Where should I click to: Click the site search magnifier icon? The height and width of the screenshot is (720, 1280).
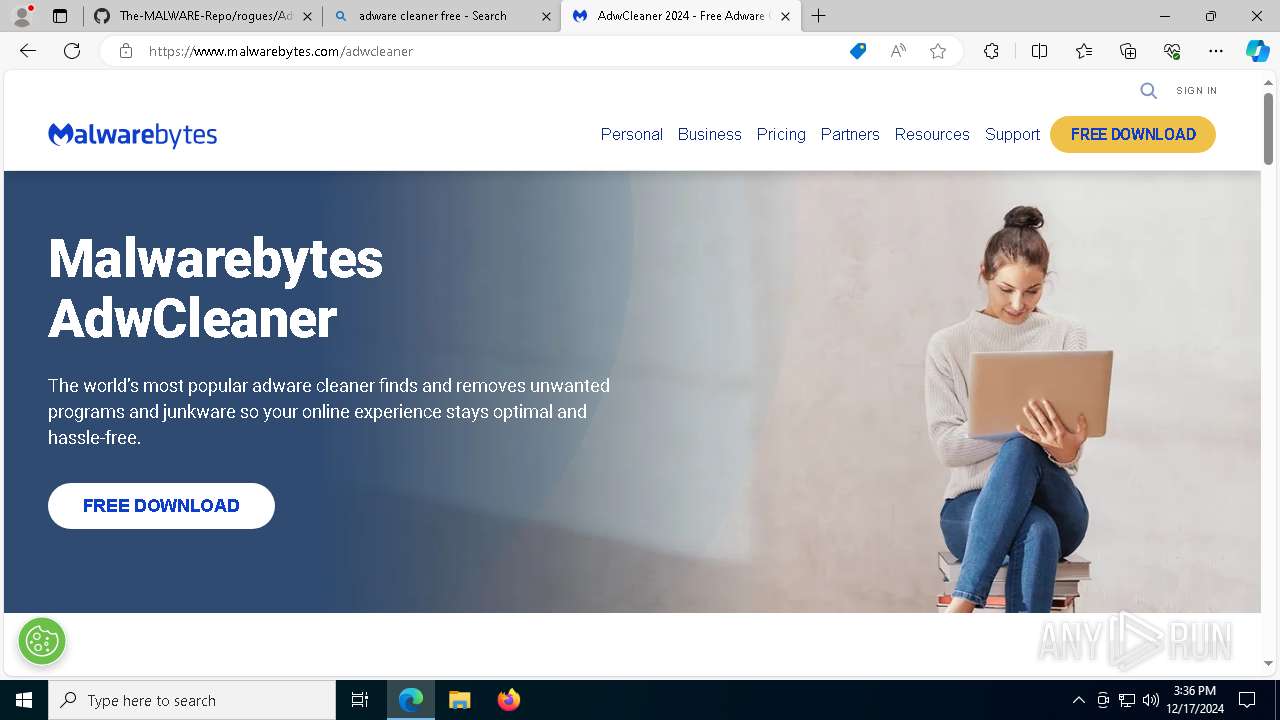(x=1149, y=91)
